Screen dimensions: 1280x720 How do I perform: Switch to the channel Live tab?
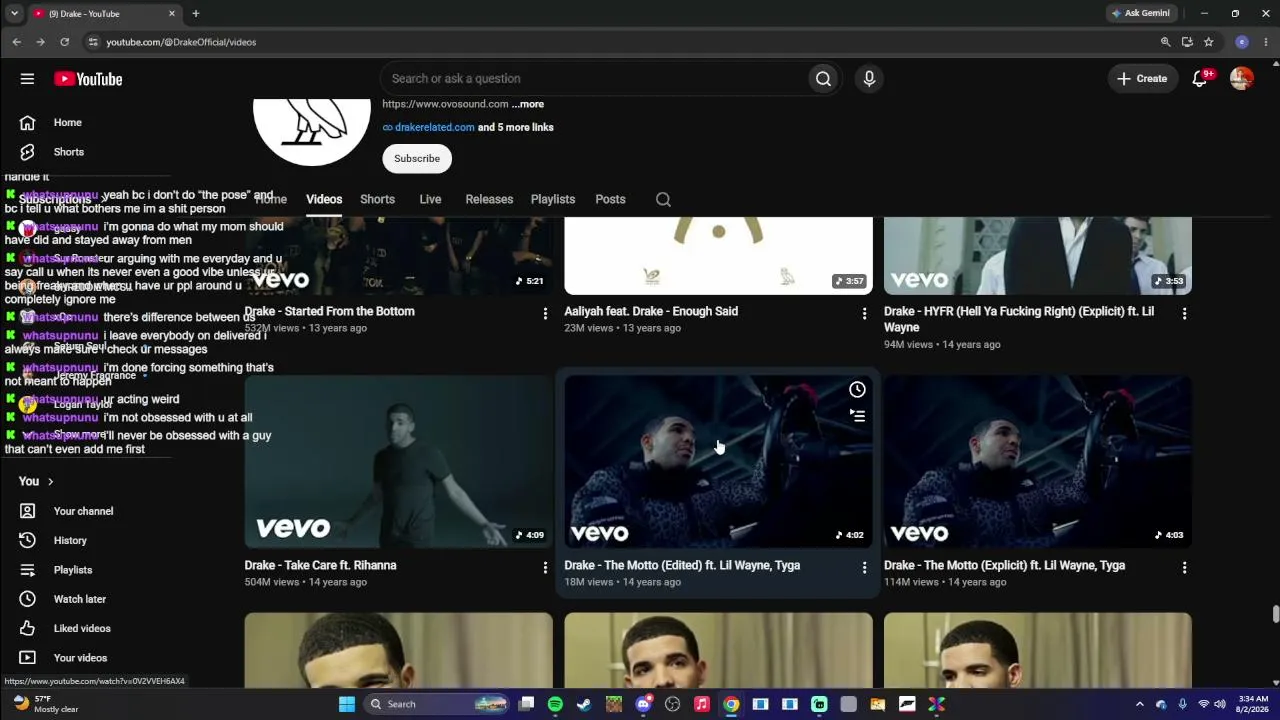(430, 199)
